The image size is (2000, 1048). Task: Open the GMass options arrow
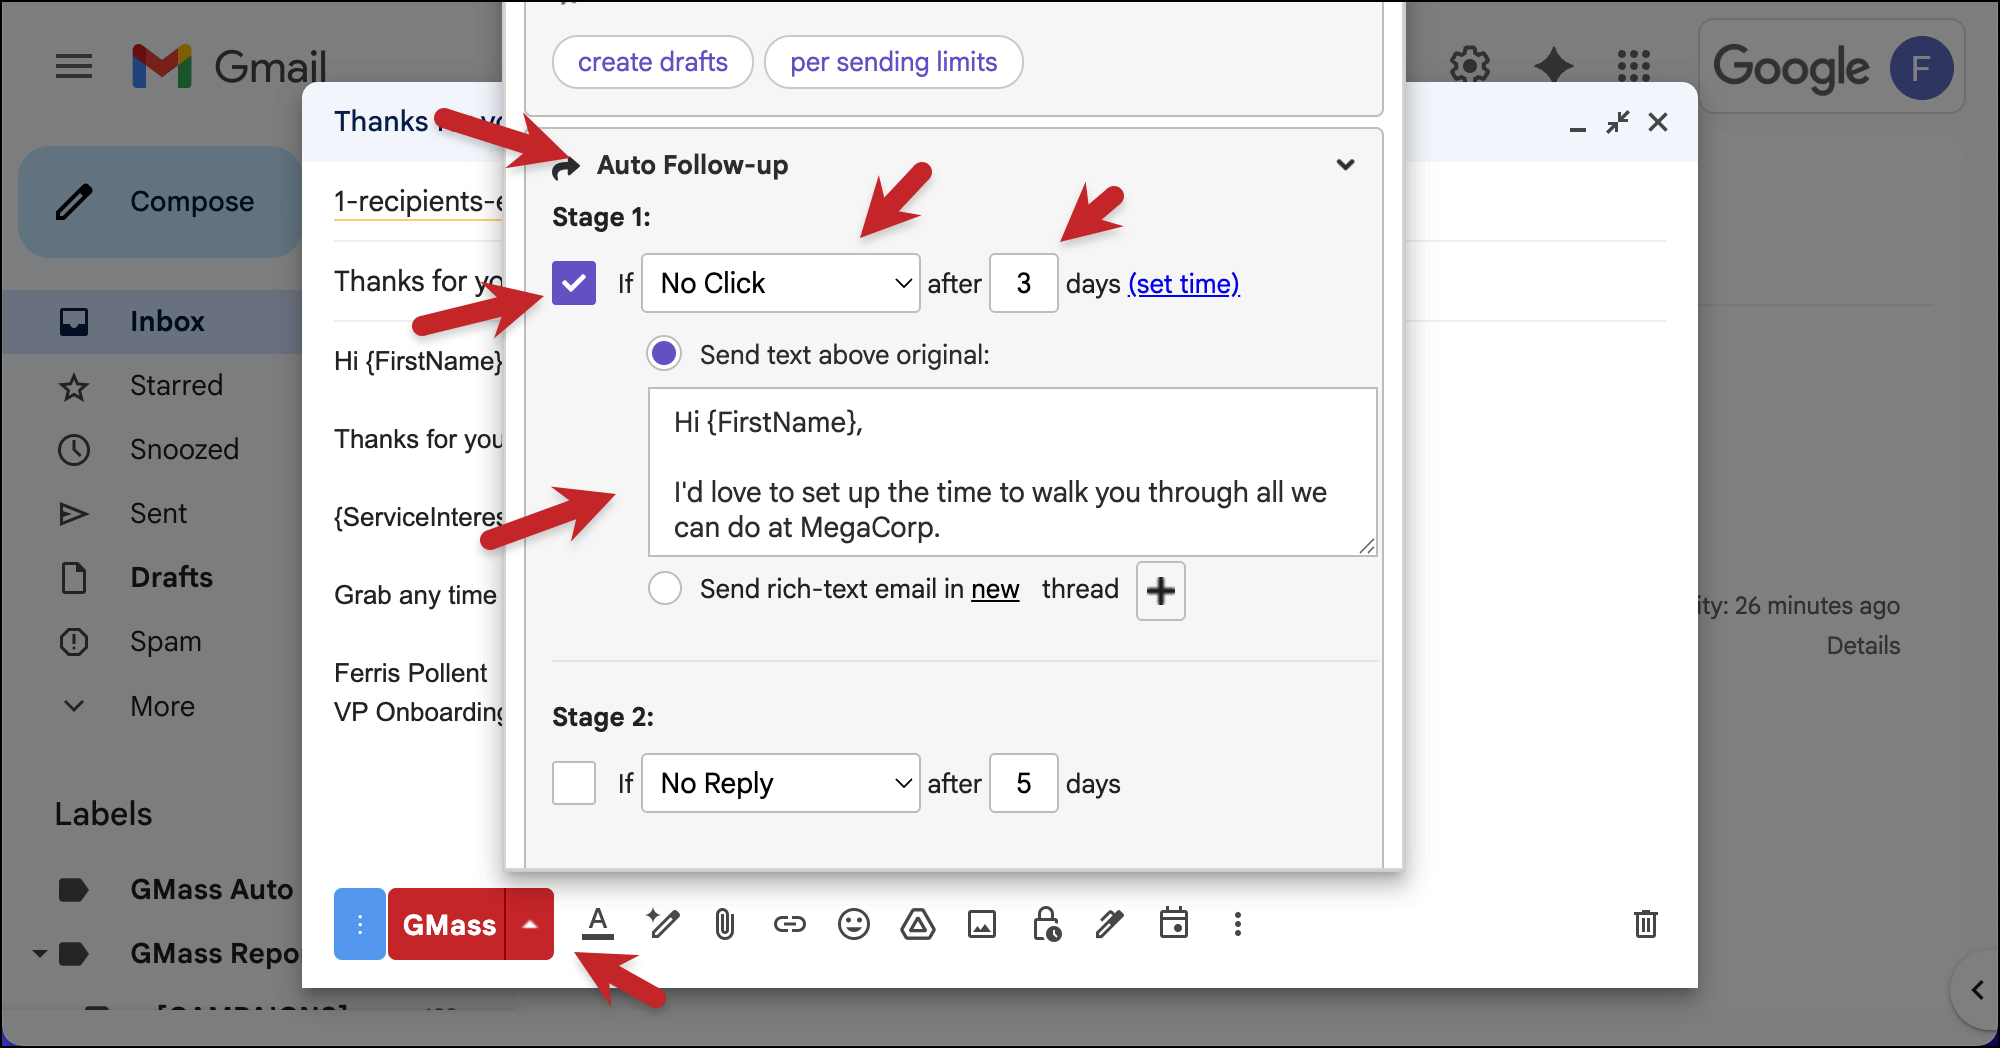(x=531, y=924)
